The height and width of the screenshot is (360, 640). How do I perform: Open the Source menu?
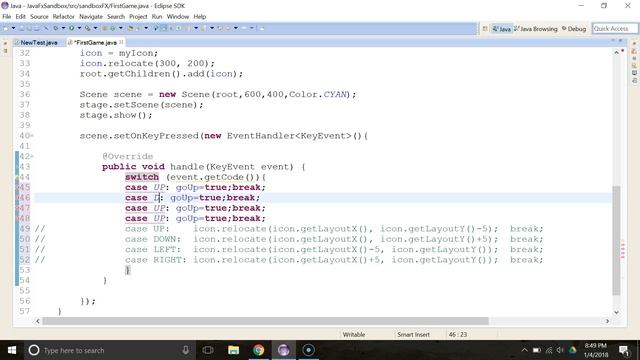(39, 17)
